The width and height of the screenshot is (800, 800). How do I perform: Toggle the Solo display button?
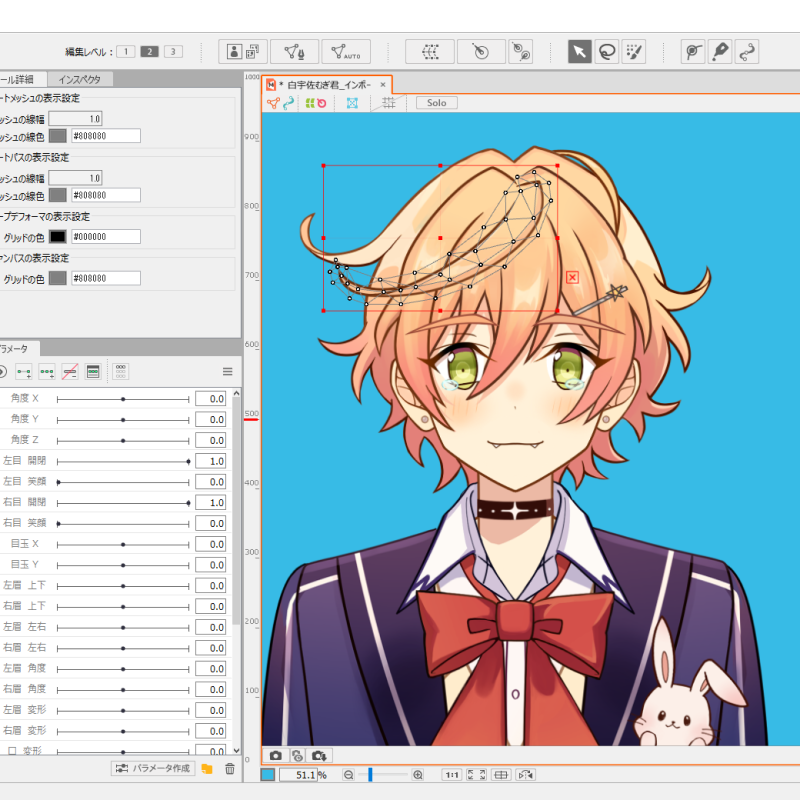click(436, 103)
